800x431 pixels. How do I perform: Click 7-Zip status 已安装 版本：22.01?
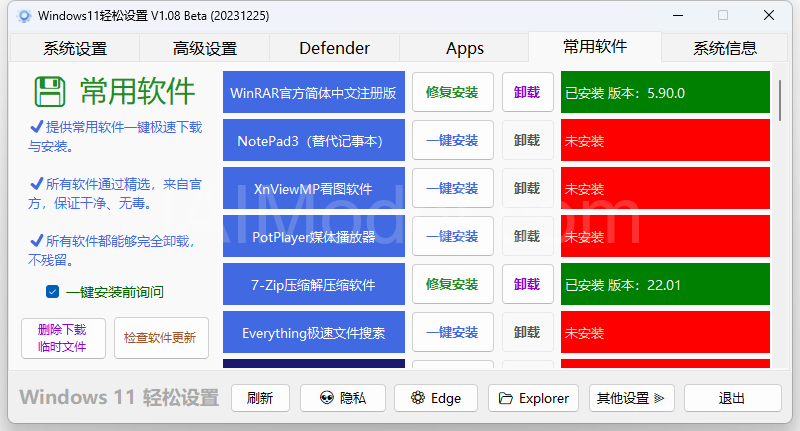665,284
